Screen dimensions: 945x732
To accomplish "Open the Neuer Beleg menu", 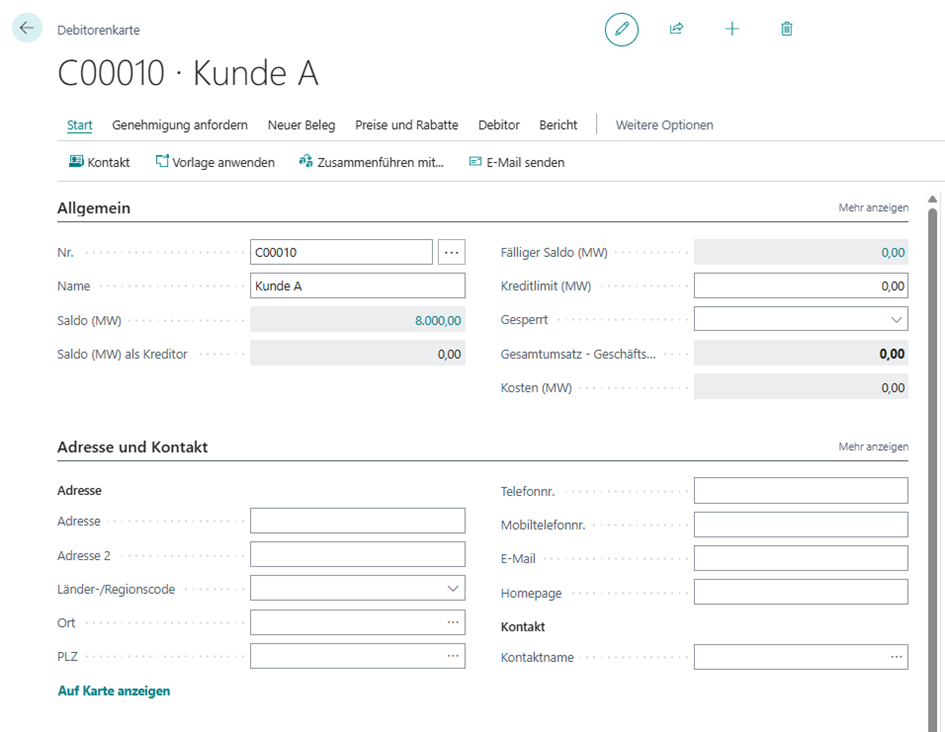I will [x=301, y=125].
